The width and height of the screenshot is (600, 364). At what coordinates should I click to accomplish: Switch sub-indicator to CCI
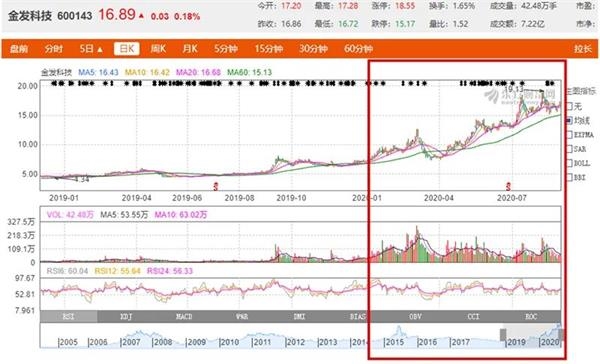tap(473, 317)
